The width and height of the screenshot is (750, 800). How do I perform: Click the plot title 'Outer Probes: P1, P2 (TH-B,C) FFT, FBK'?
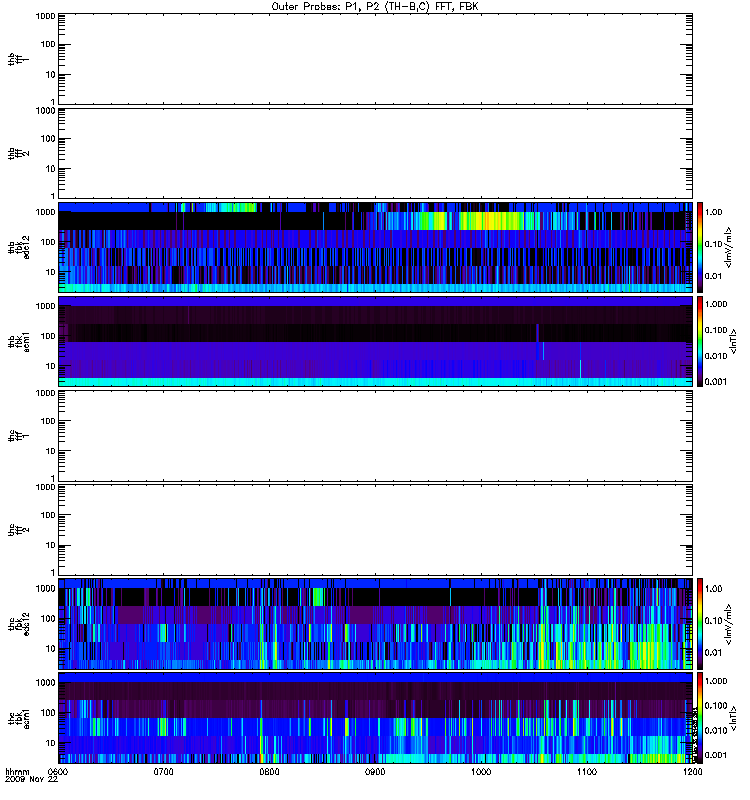point(375,7)
